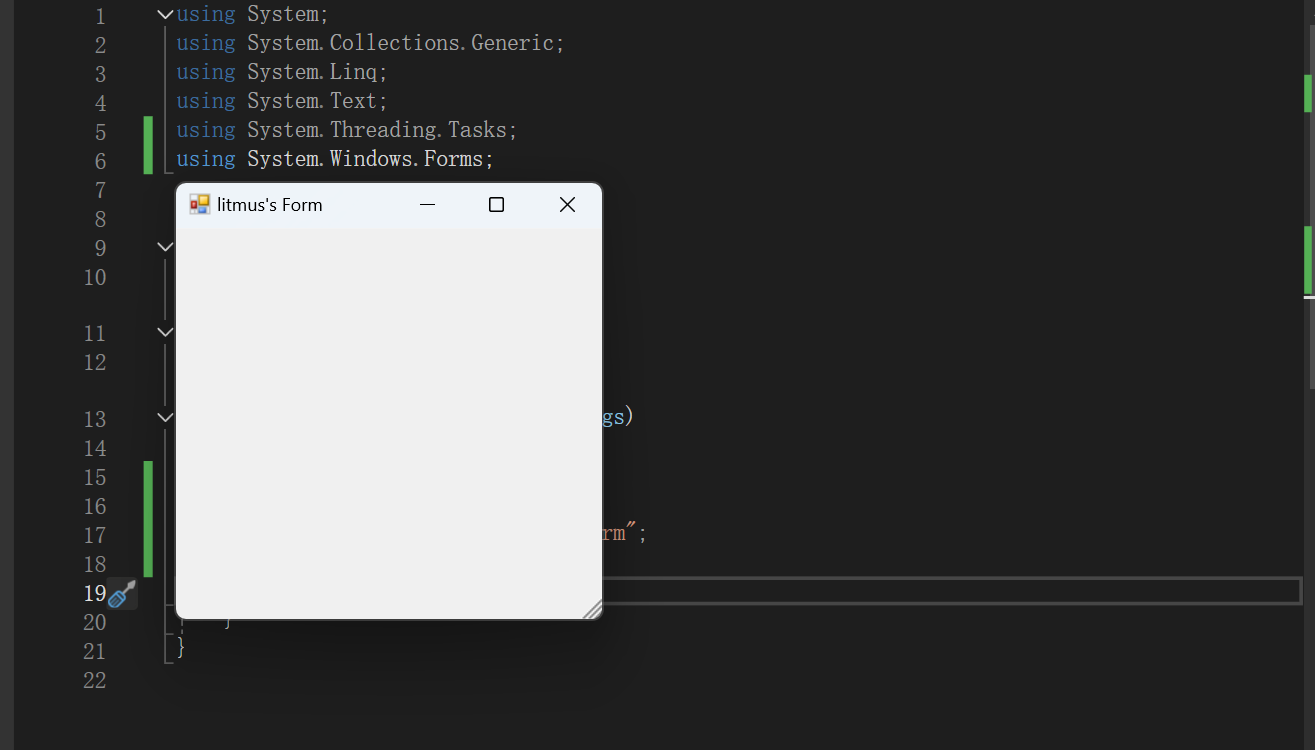Screen dimensions: 1315x750
Task: Click the screwdriver quick actions icon on line 19
Action: pos(122,593)
